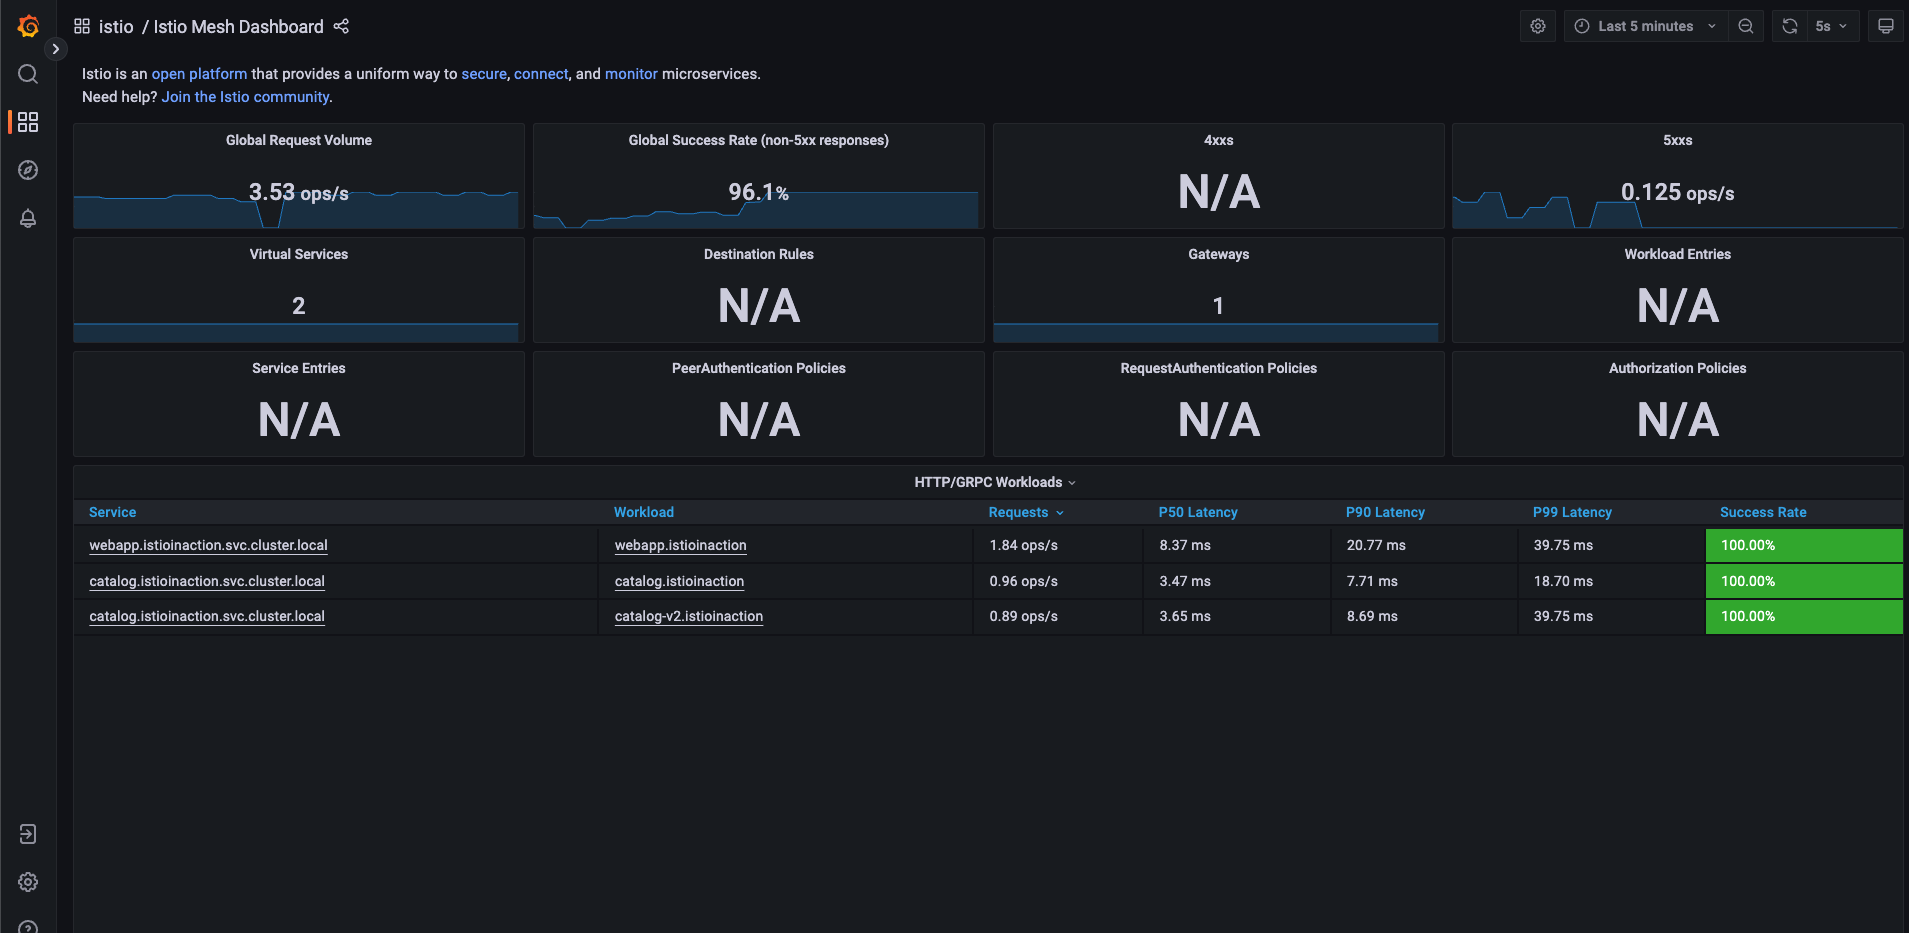The width and height of the screenshot is (1909, 933).
Task: Open the Global Request Volume panel title
Action: pos(299,140)
